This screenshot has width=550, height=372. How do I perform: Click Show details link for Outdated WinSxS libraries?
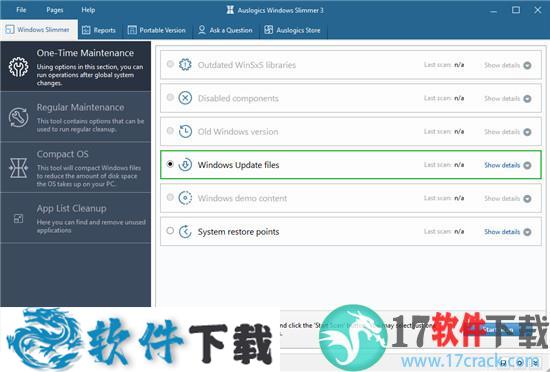tap(502, 65)
